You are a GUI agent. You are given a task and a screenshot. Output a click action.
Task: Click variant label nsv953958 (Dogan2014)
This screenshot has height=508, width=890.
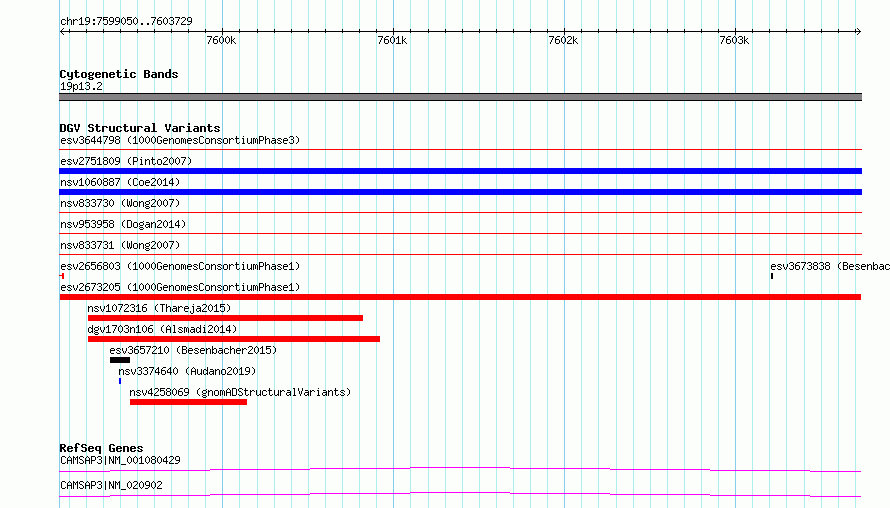(123, 224)
